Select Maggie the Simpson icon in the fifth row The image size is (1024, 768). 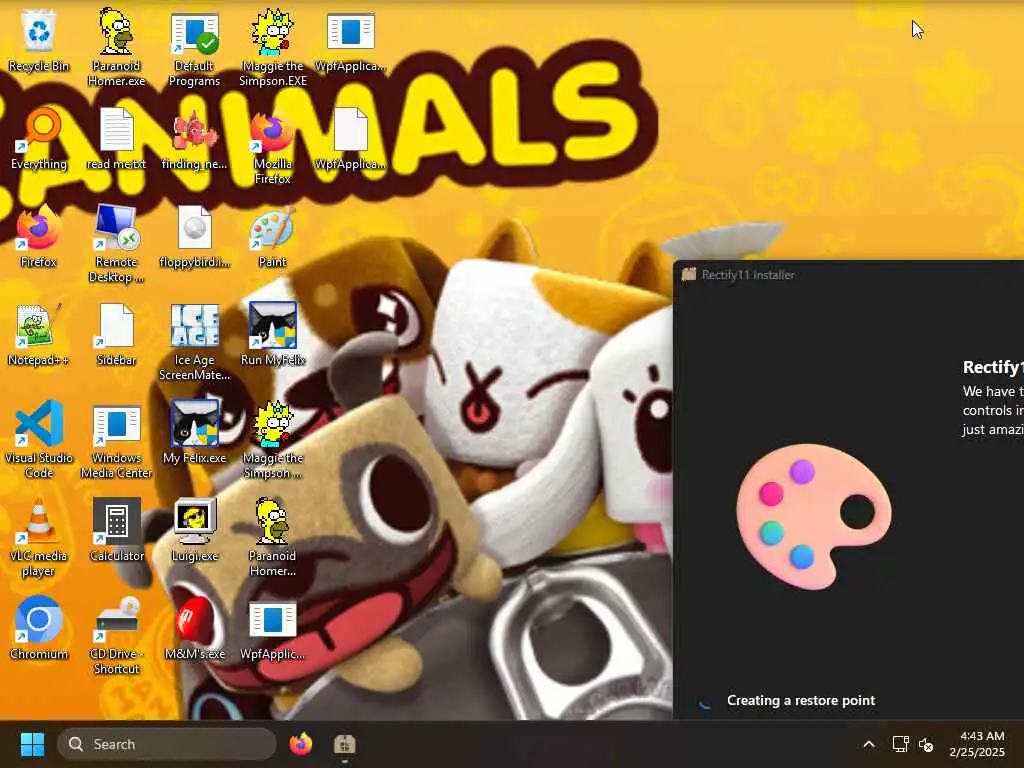point(273,440)
